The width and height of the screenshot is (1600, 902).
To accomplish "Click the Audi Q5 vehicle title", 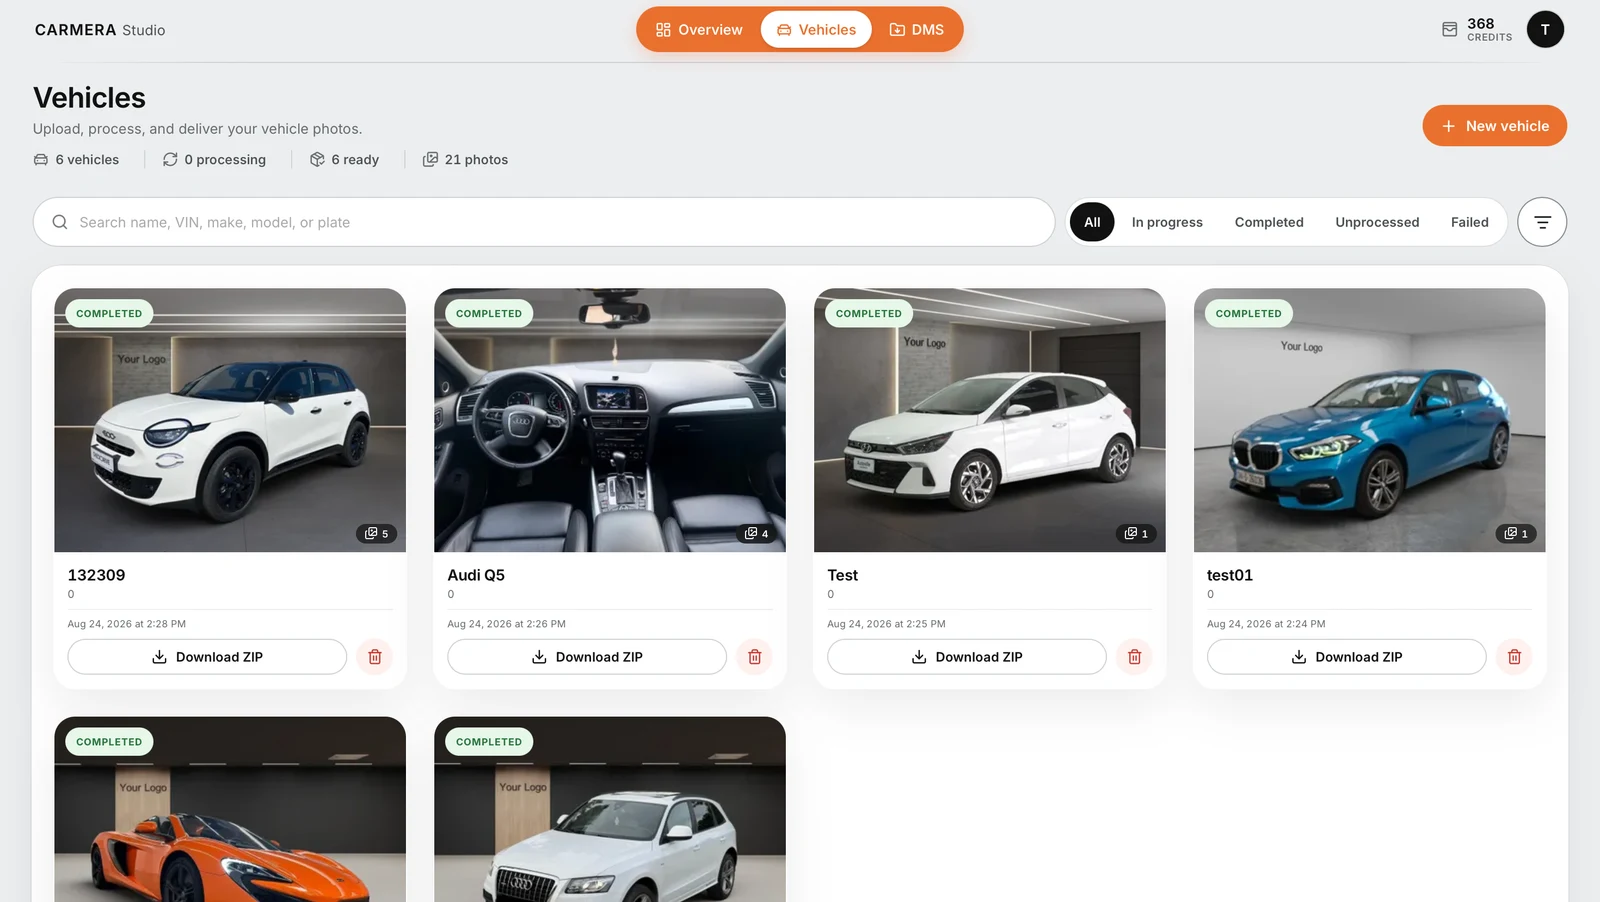I will point(476,575).
